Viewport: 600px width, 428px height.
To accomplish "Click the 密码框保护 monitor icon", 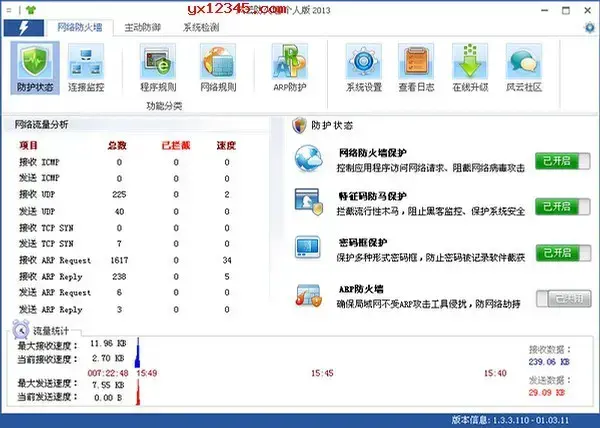I will [308, 247].
